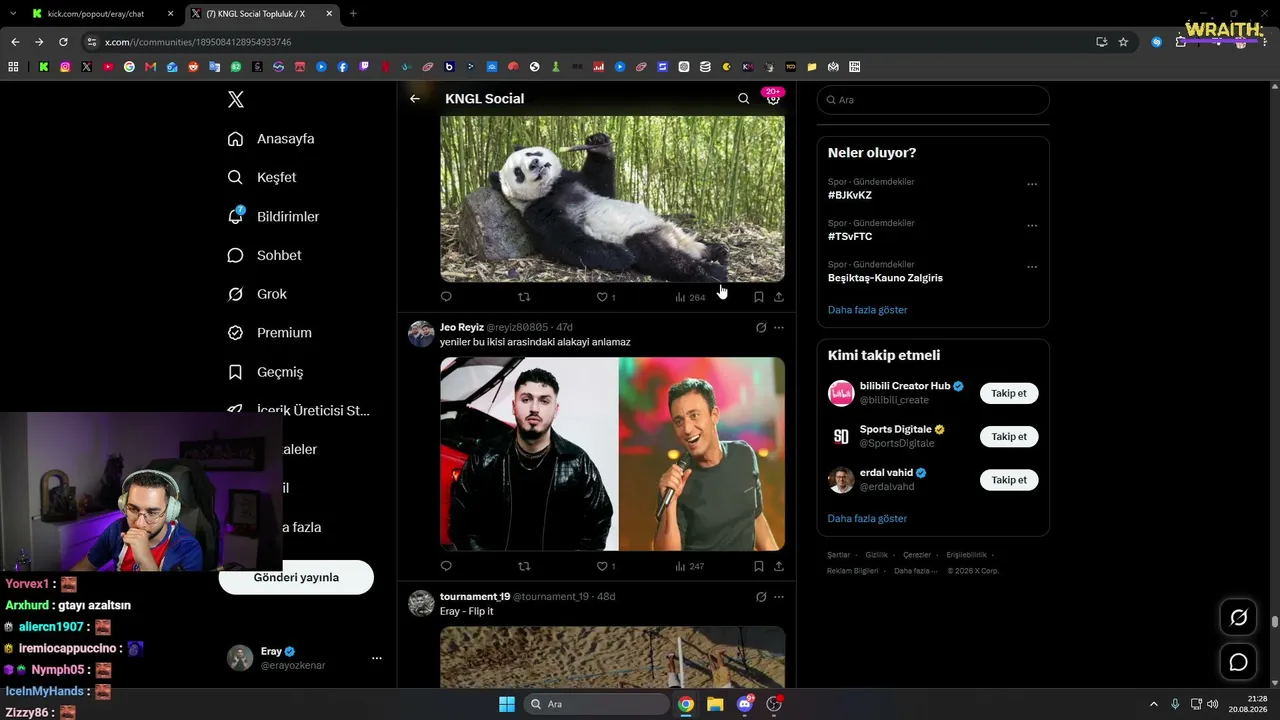Open left photo in Jeo Reyiz post
Viewport: 1280px width, 720px height.
[529, 454]
